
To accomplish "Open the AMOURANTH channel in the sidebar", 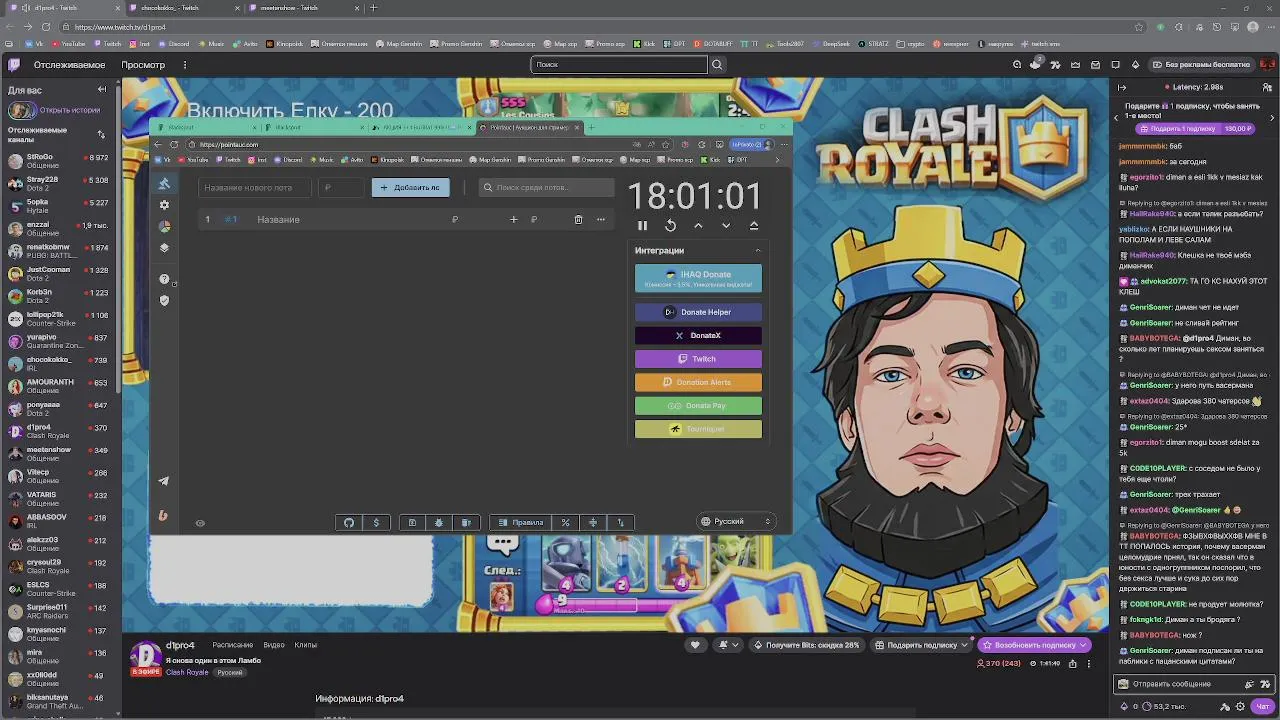I will tap(60, 386).
